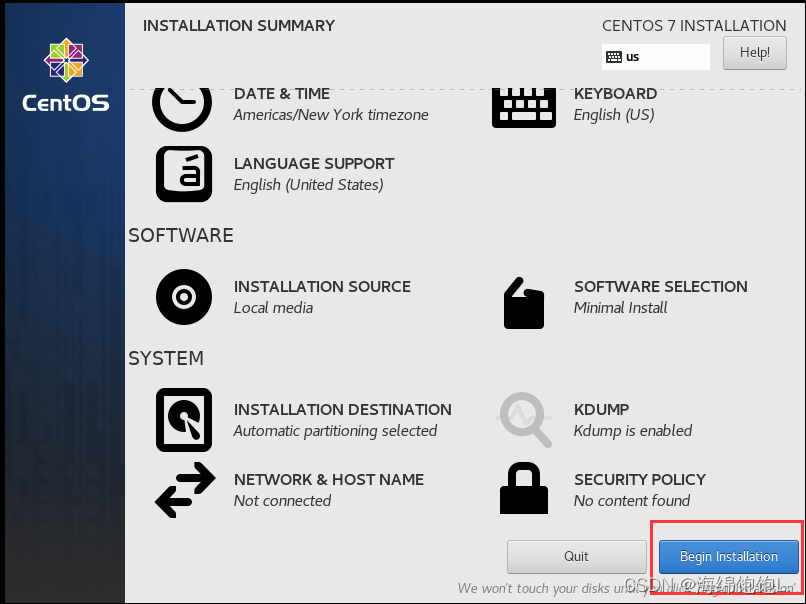Click the Software Selection package icon
Screen dimensions: 806x604
point(524,303)
